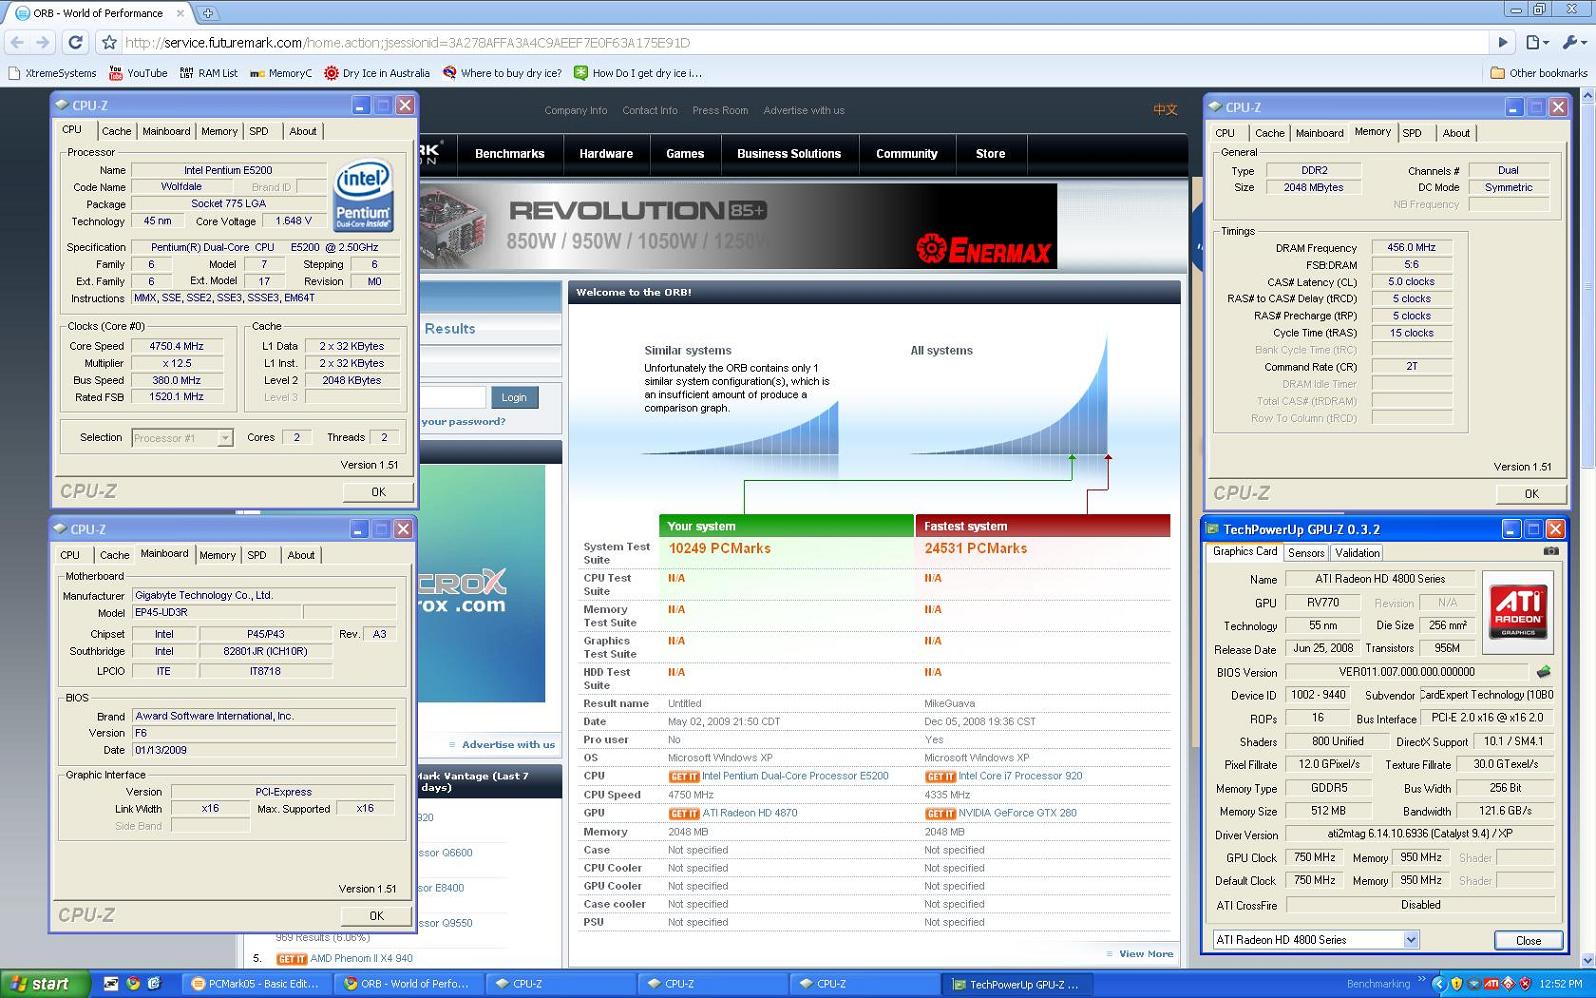Switch site language with Chinese characters link
Image resolution: width=1596 pixels, height=998 pixels.
coord(1165,110)
